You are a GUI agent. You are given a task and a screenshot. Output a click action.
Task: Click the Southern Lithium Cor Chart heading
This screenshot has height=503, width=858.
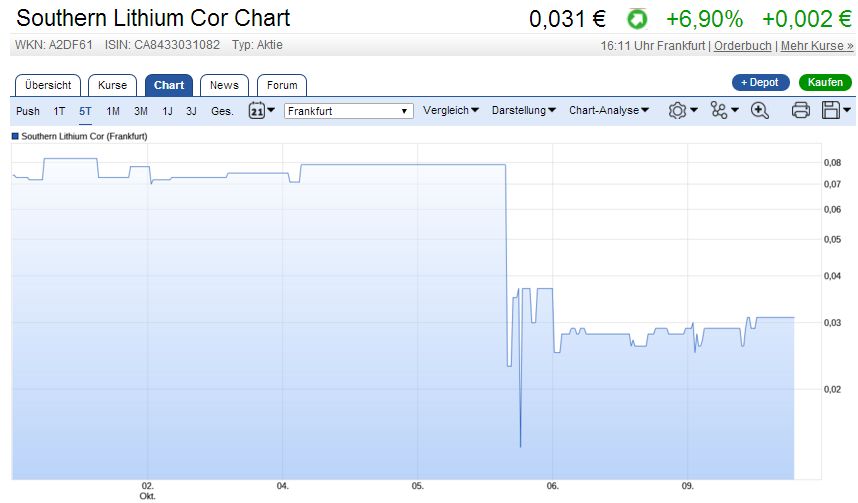pyautogui.click(x=153, y=18)
